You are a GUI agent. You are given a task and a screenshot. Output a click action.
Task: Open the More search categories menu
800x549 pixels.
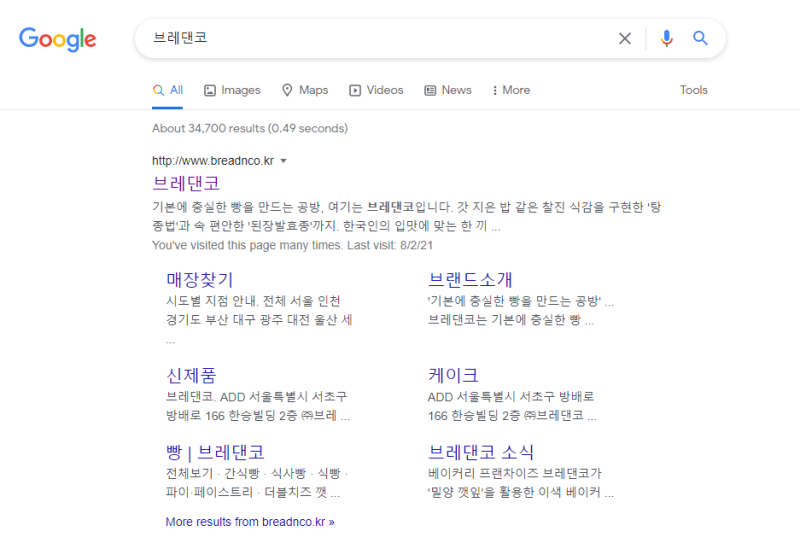pyautogui.click(x=511, y=90)
